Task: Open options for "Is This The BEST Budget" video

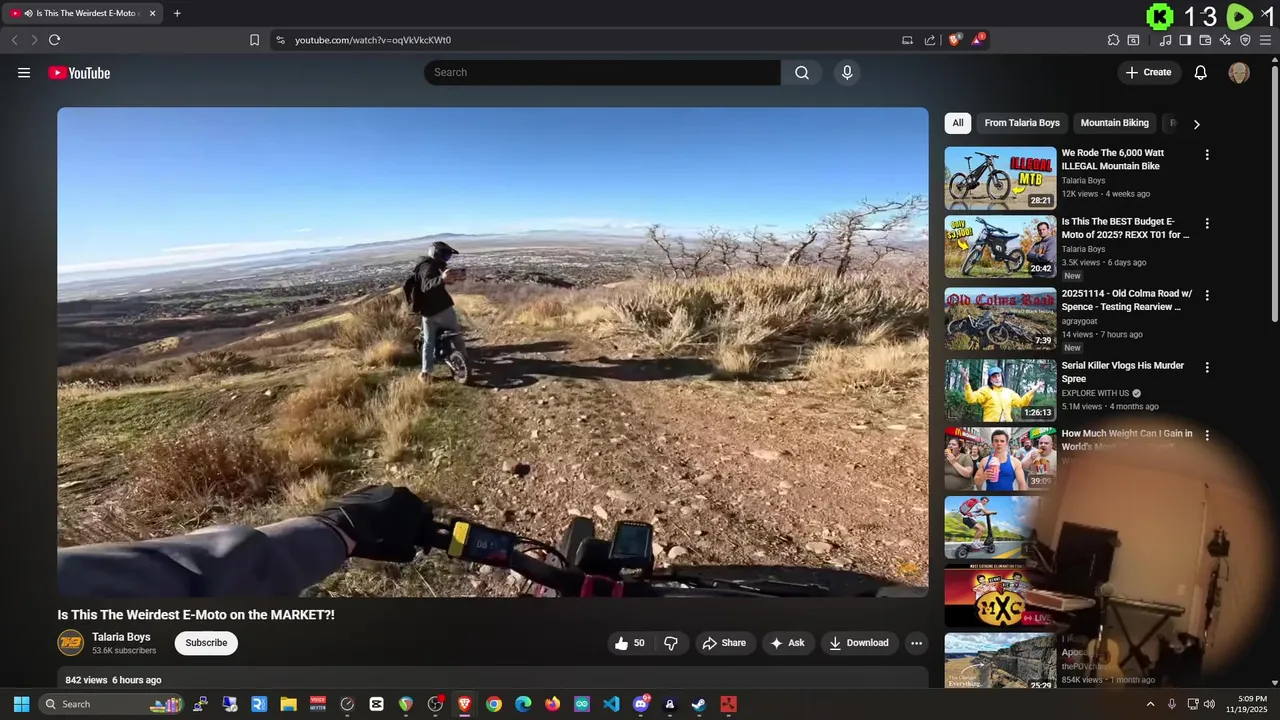Action: click(x=1207, y=224)
